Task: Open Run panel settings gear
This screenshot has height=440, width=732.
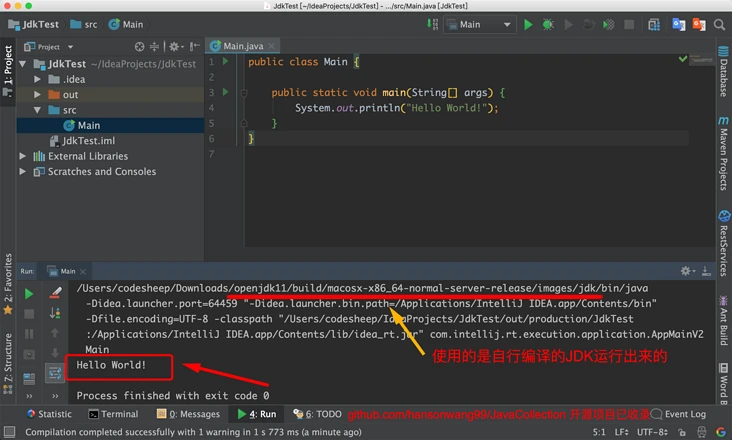Action: (x=687, y=271)
